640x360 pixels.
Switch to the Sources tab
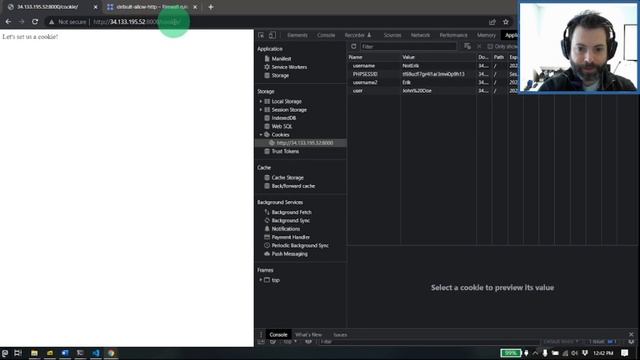pos(392,35)
